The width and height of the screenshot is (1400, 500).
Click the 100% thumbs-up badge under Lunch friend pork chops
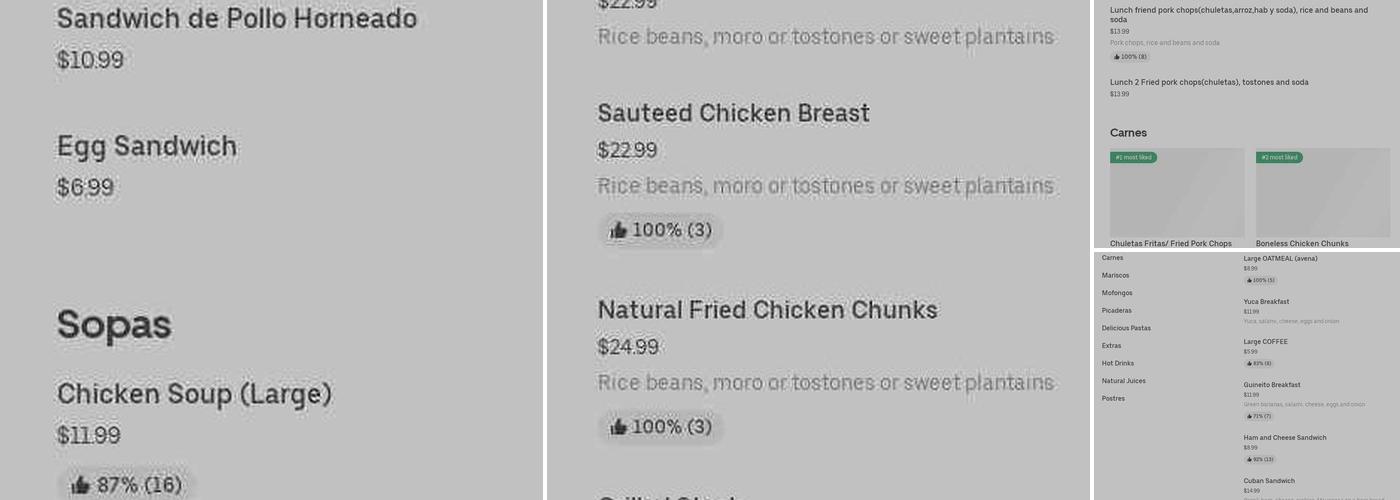(1130, 57)
